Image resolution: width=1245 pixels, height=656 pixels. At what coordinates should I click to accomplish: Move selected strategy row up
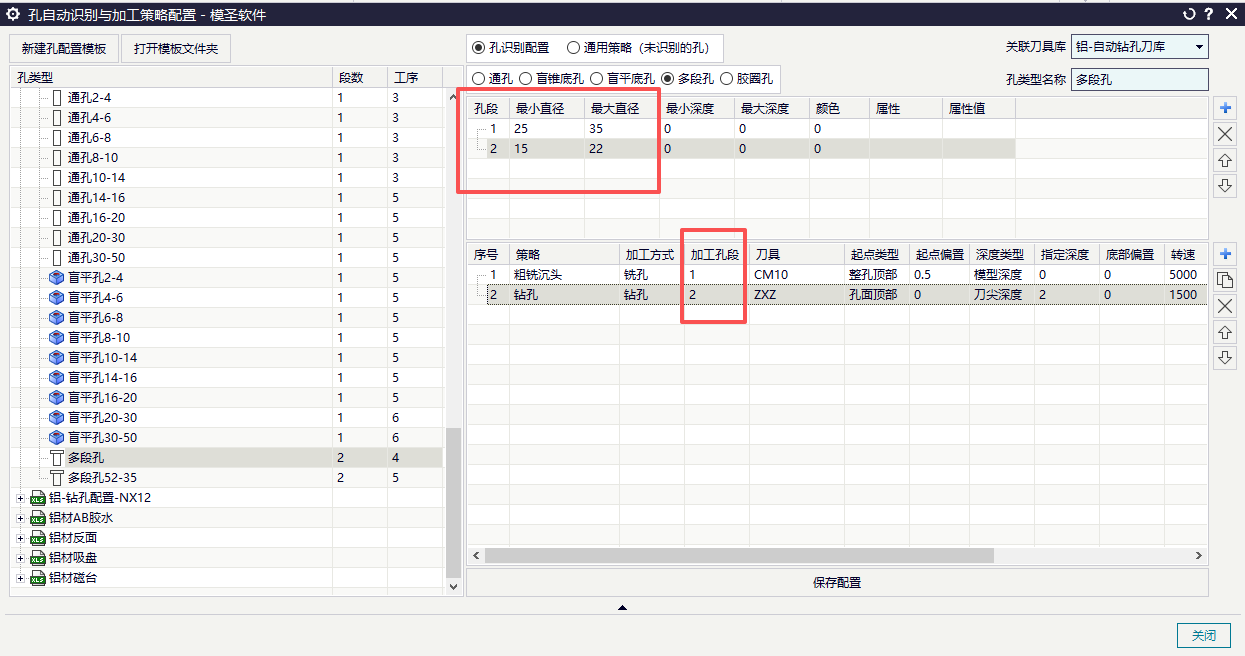pos(1225,332)
